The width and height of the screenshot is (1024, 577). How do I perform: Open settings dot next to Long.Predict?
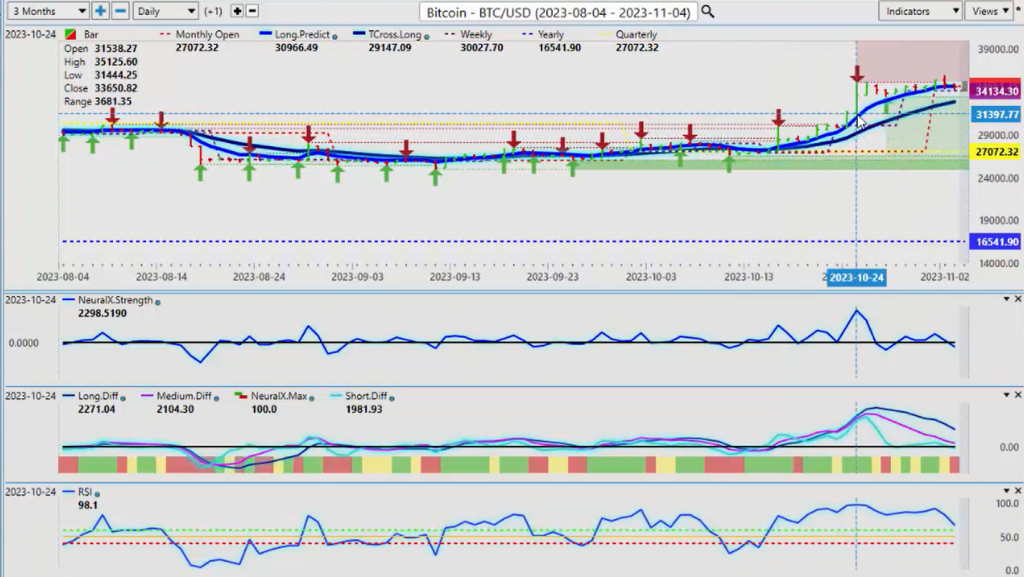point(335,37)
